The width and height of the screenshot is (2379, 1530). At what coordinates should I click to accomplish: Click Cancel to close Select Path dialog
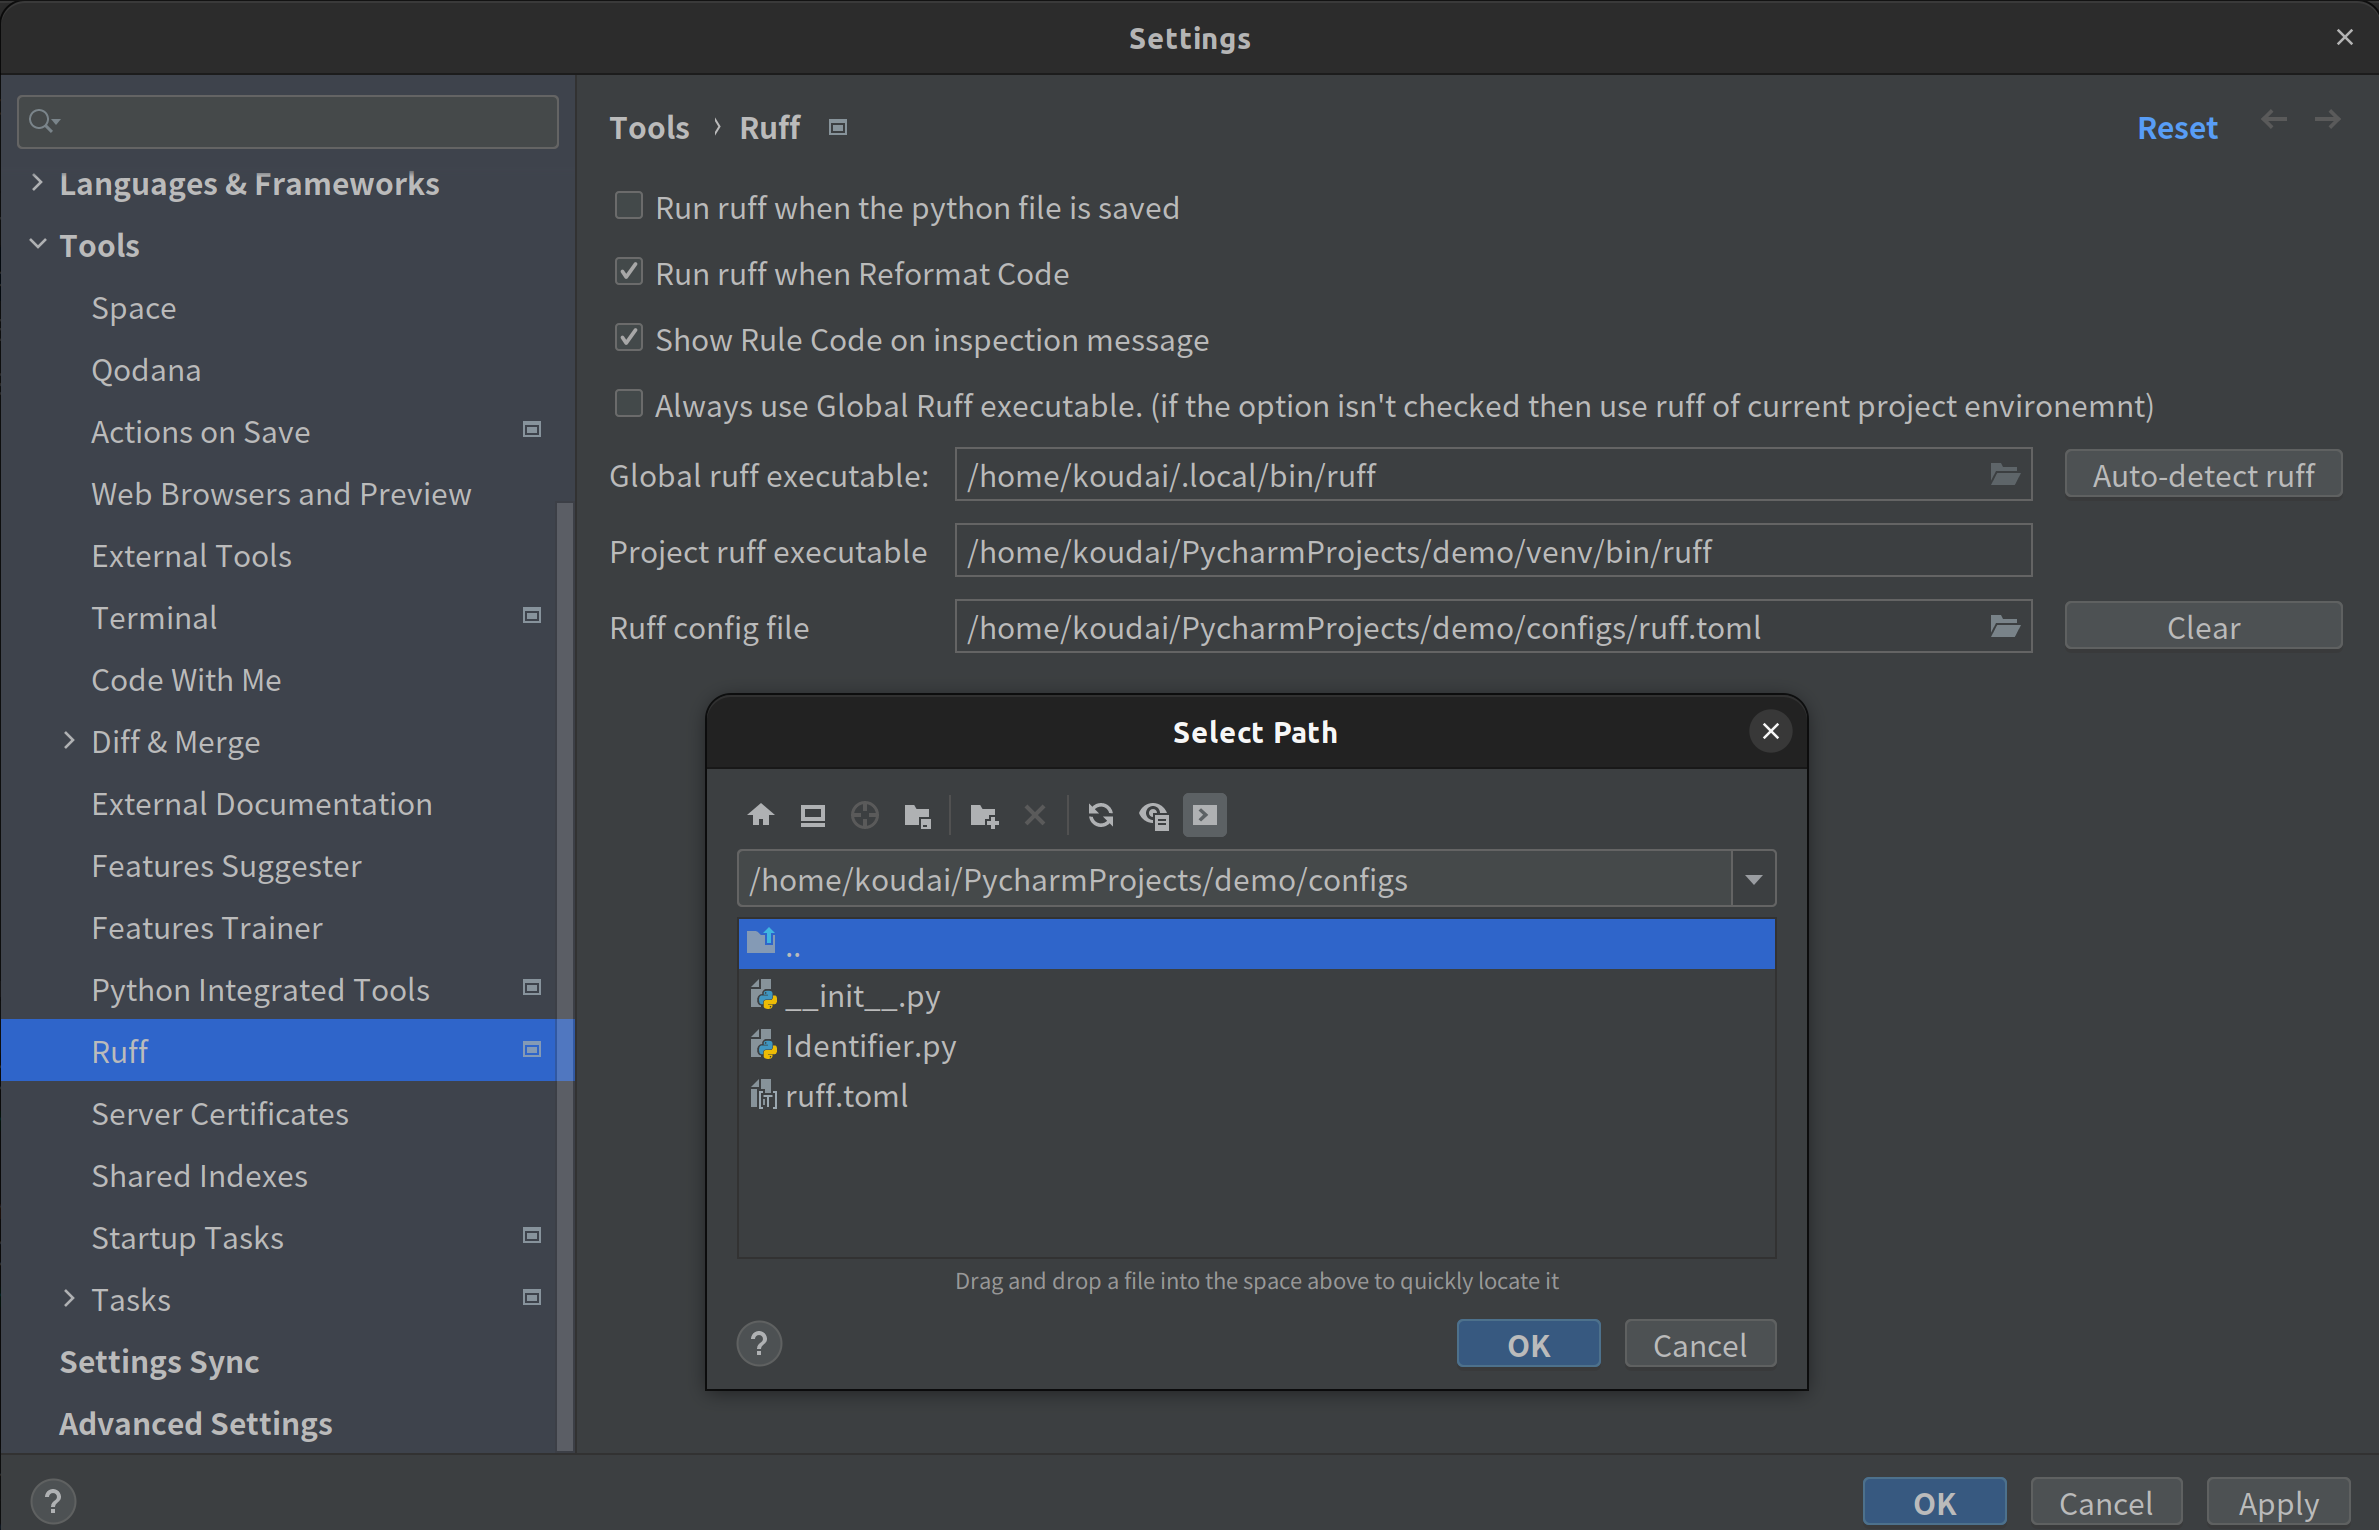1699,1344
